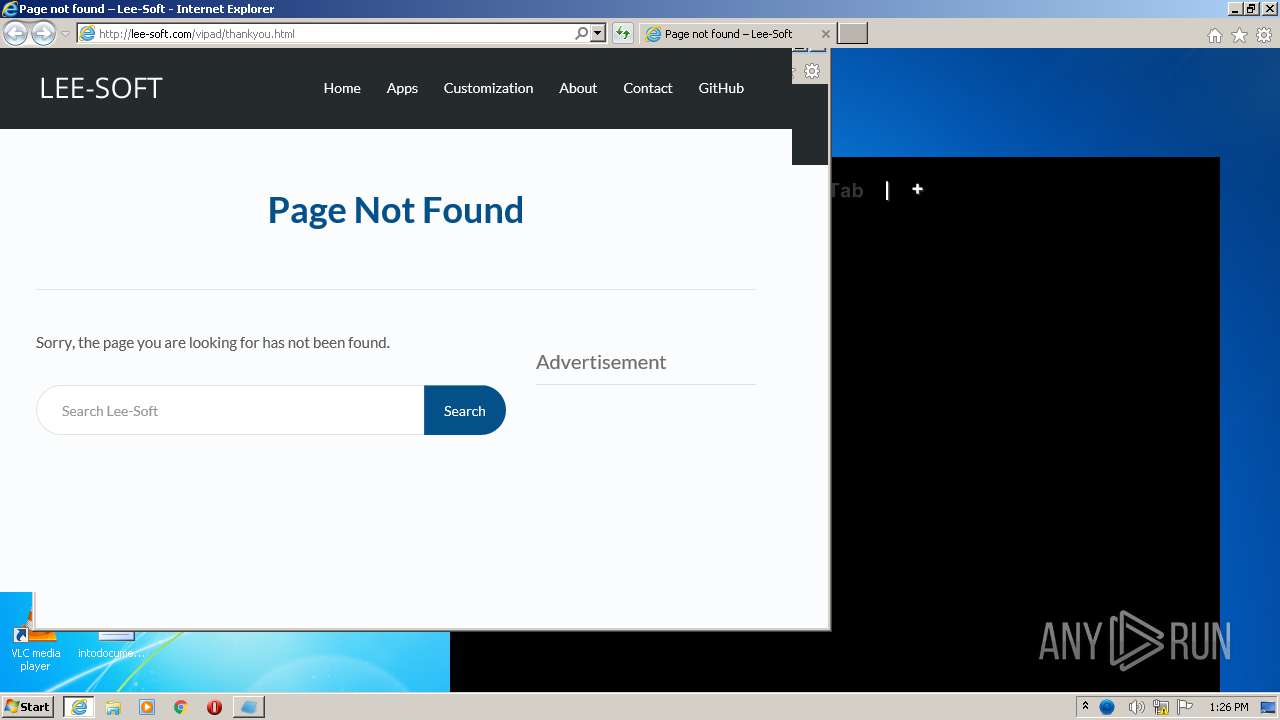Open the Contact menu item
The height and width of the screenshot is (720, 1280).
pyautogui.click(x=648, y=88)
